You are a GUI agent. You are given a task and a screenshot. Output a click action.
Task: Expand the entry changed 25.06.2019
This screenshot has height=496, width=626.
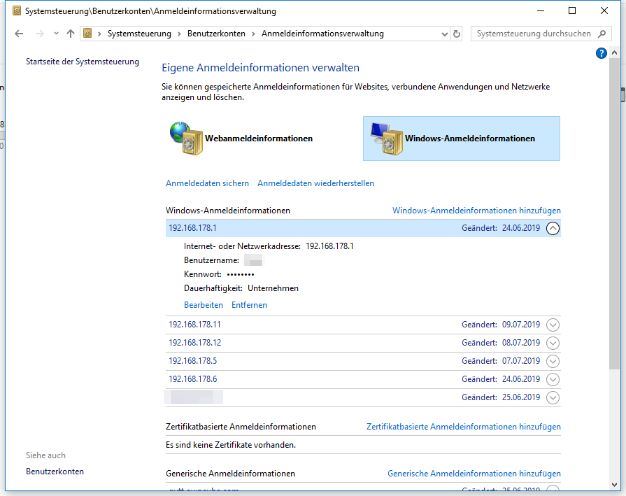coord(553,397)
